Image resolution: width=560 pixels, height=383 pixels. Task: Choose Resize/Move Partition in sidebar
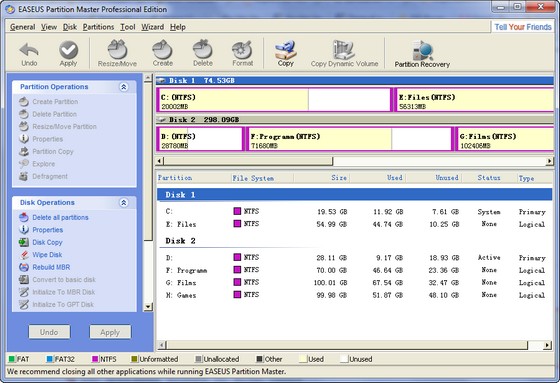point(58,127)
